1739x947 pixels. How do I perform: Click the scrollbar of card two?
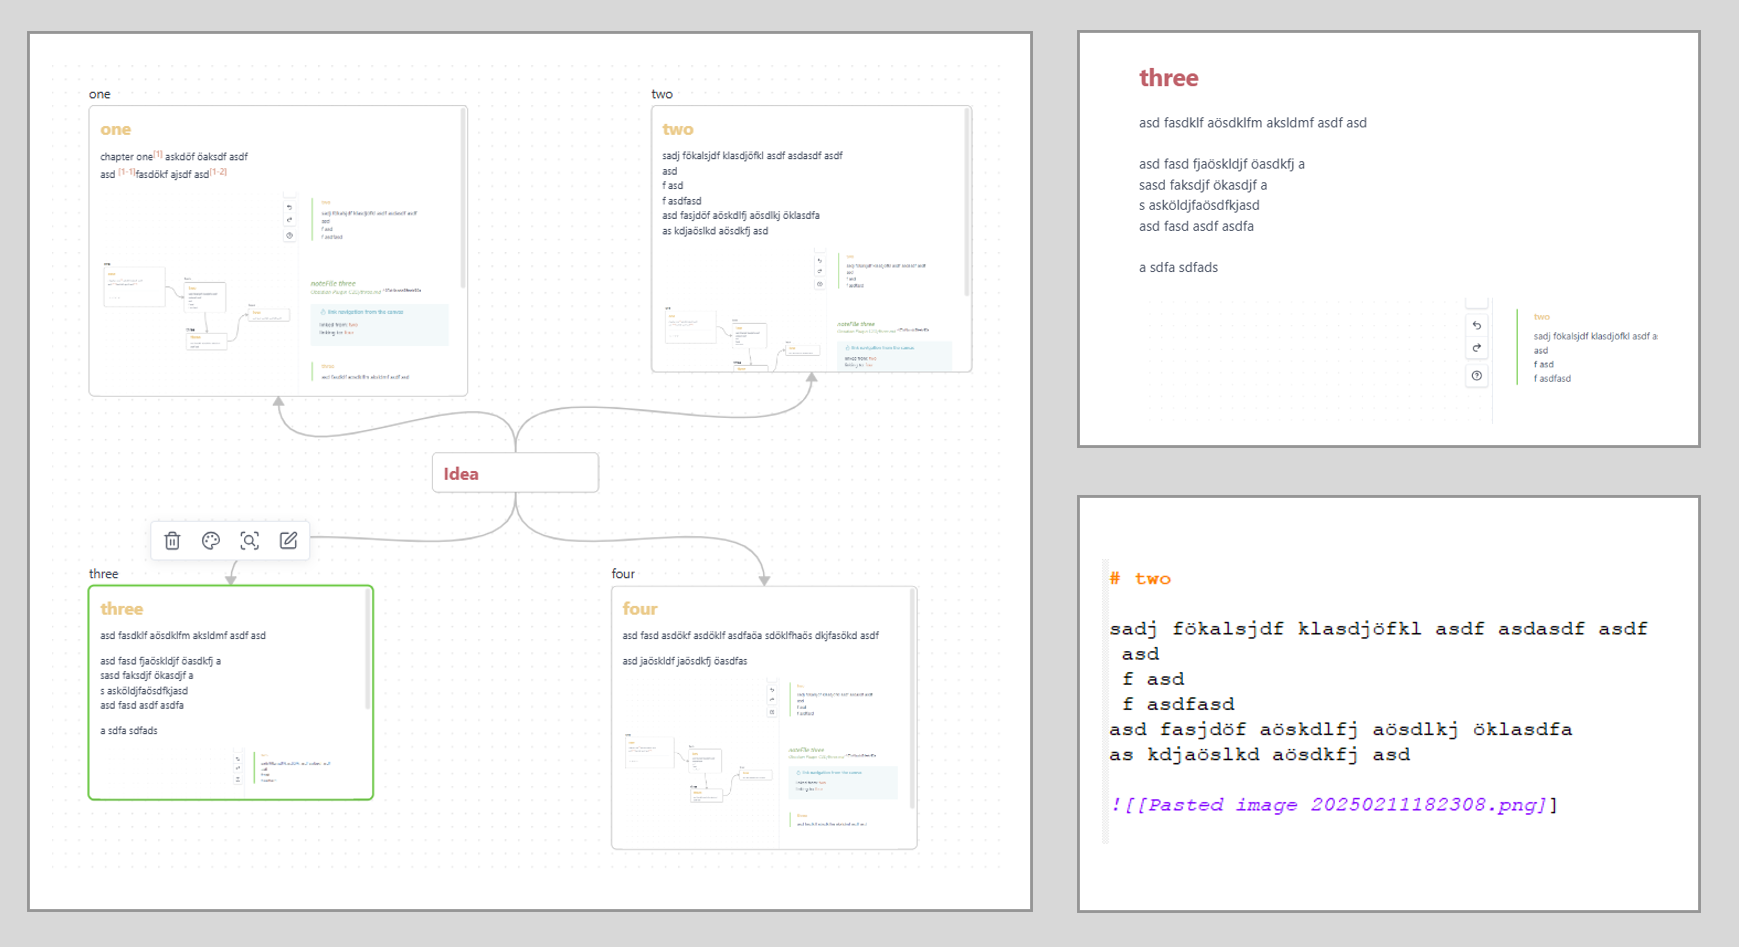[967, 200]
